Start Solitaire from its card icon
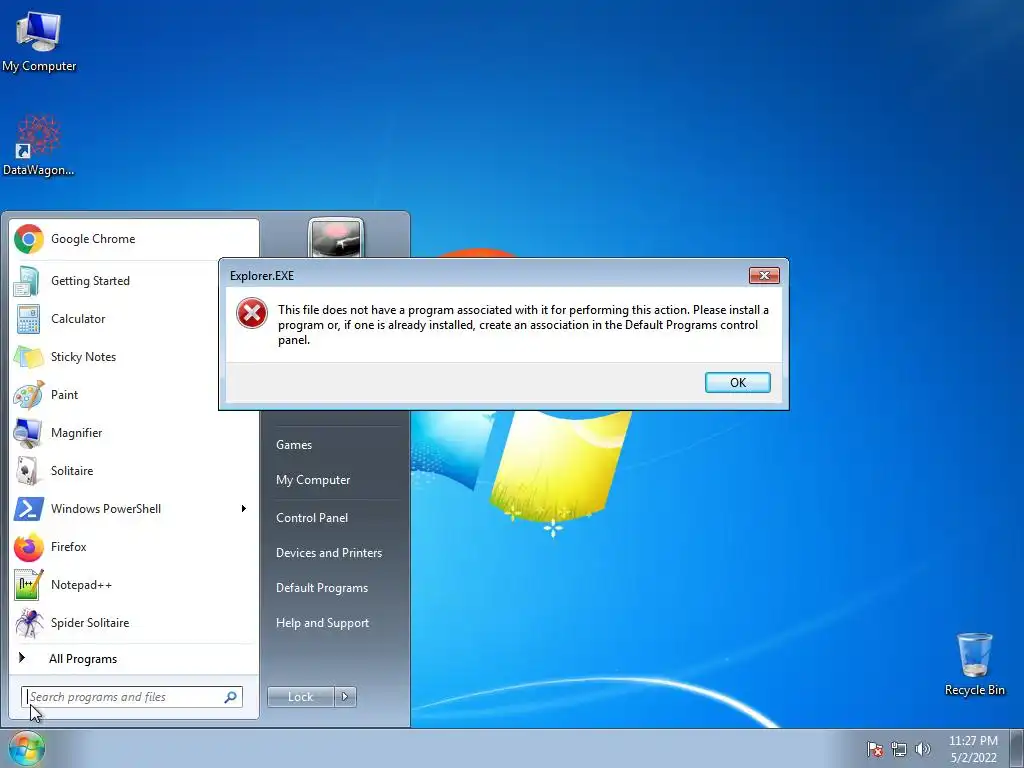The width and height of the screenshot is (1024, 768). [29, 470]
